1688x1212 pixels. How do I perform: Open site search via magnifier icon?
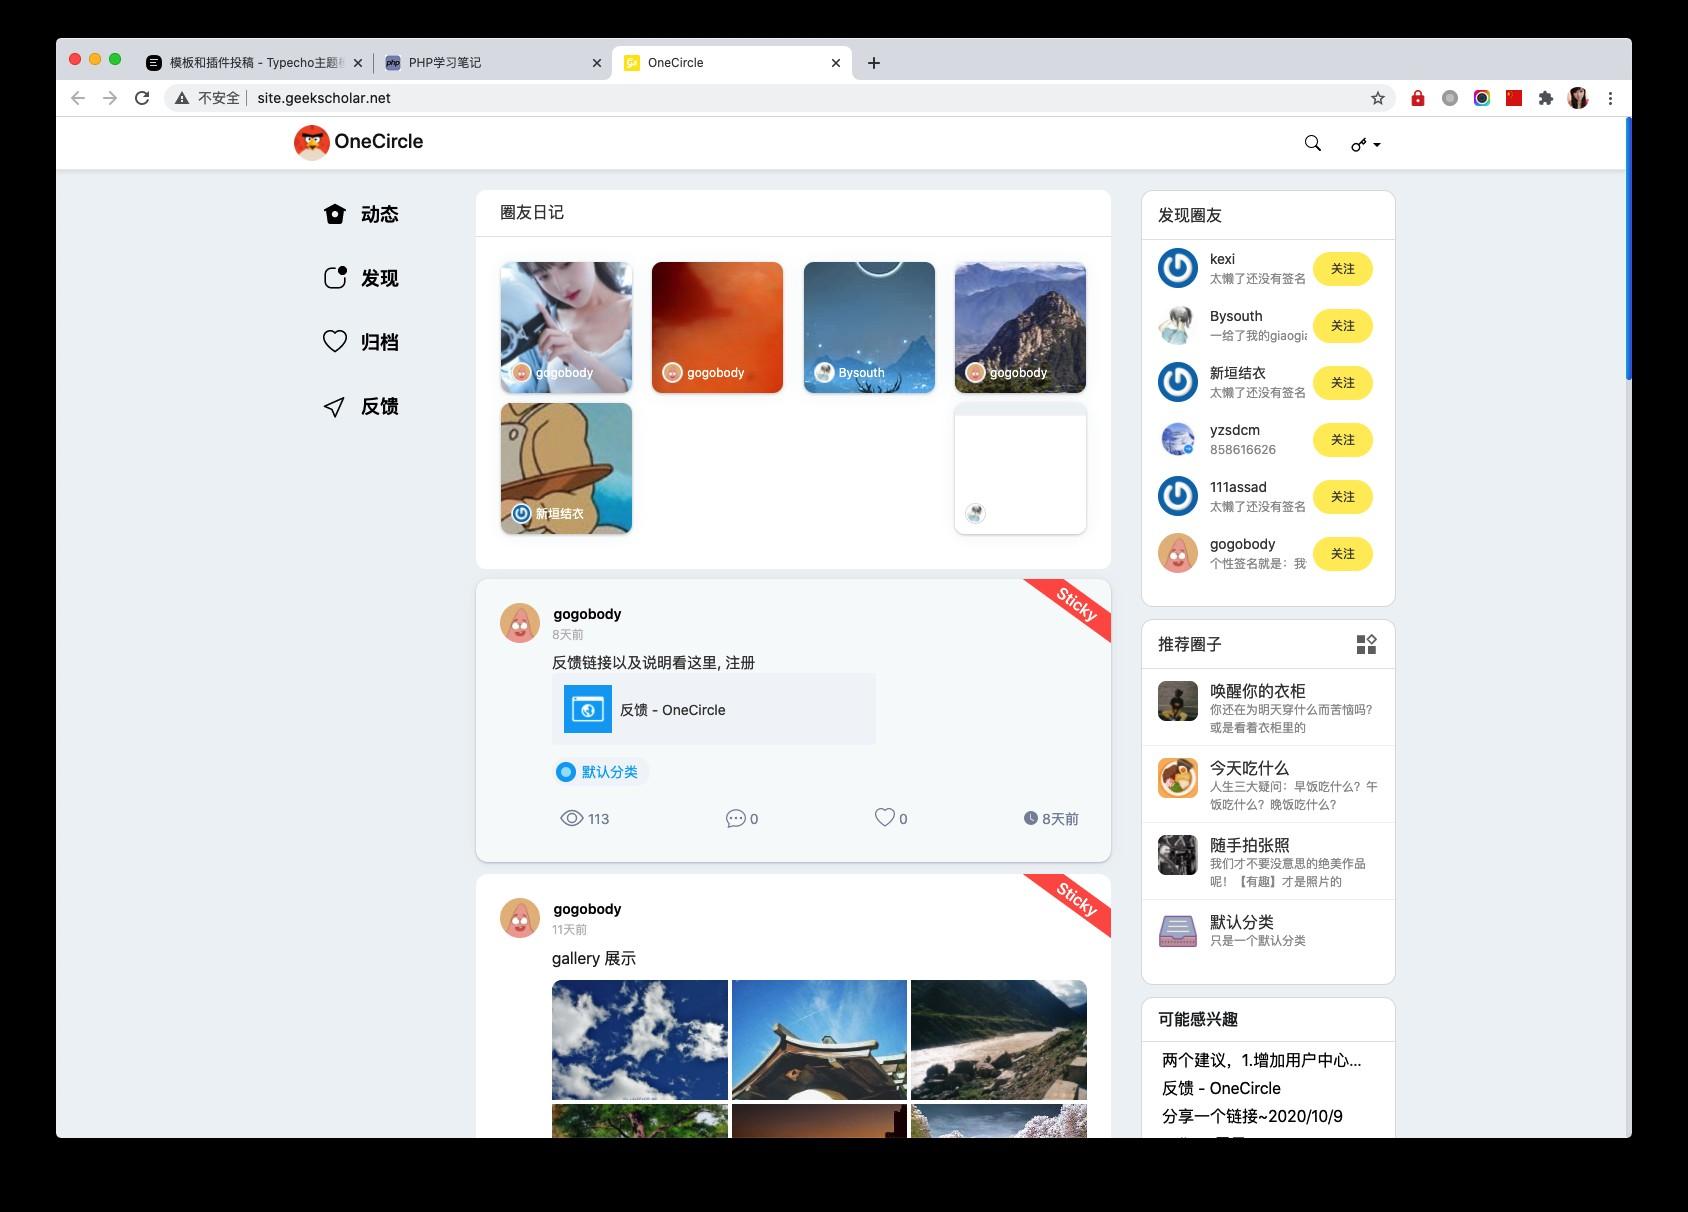pyautogui.click(x=1312, y=143)
